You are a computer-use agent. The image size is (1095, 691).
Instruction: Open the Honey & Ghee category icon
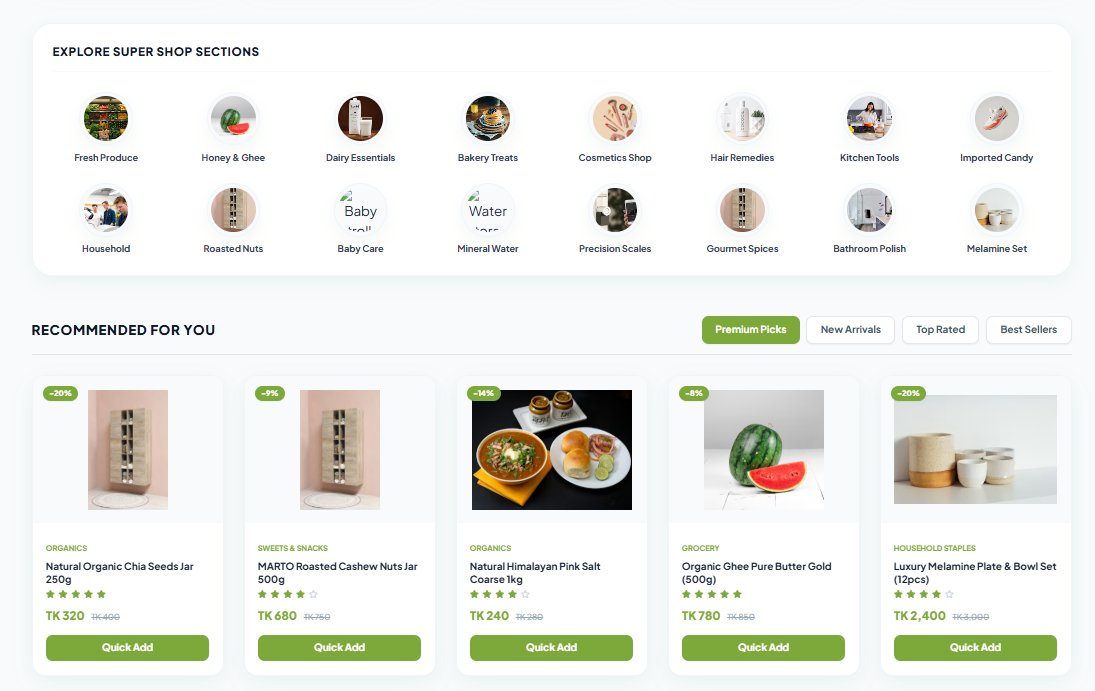click(x=233, y=119)
